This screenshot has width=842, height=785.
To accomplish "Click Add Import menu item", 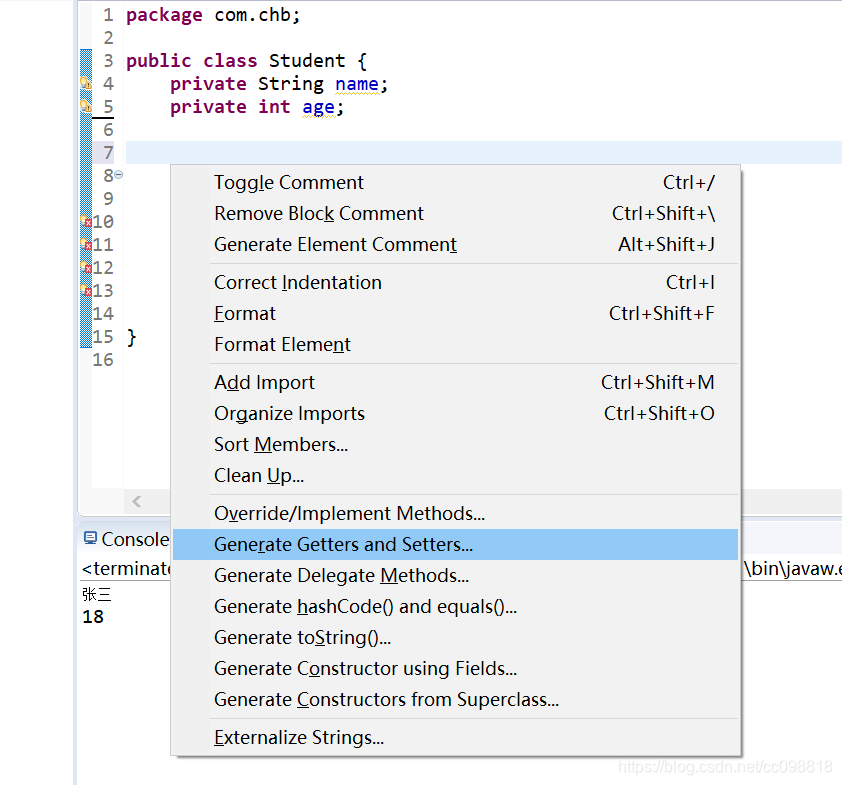I will (x=455, y=382).
